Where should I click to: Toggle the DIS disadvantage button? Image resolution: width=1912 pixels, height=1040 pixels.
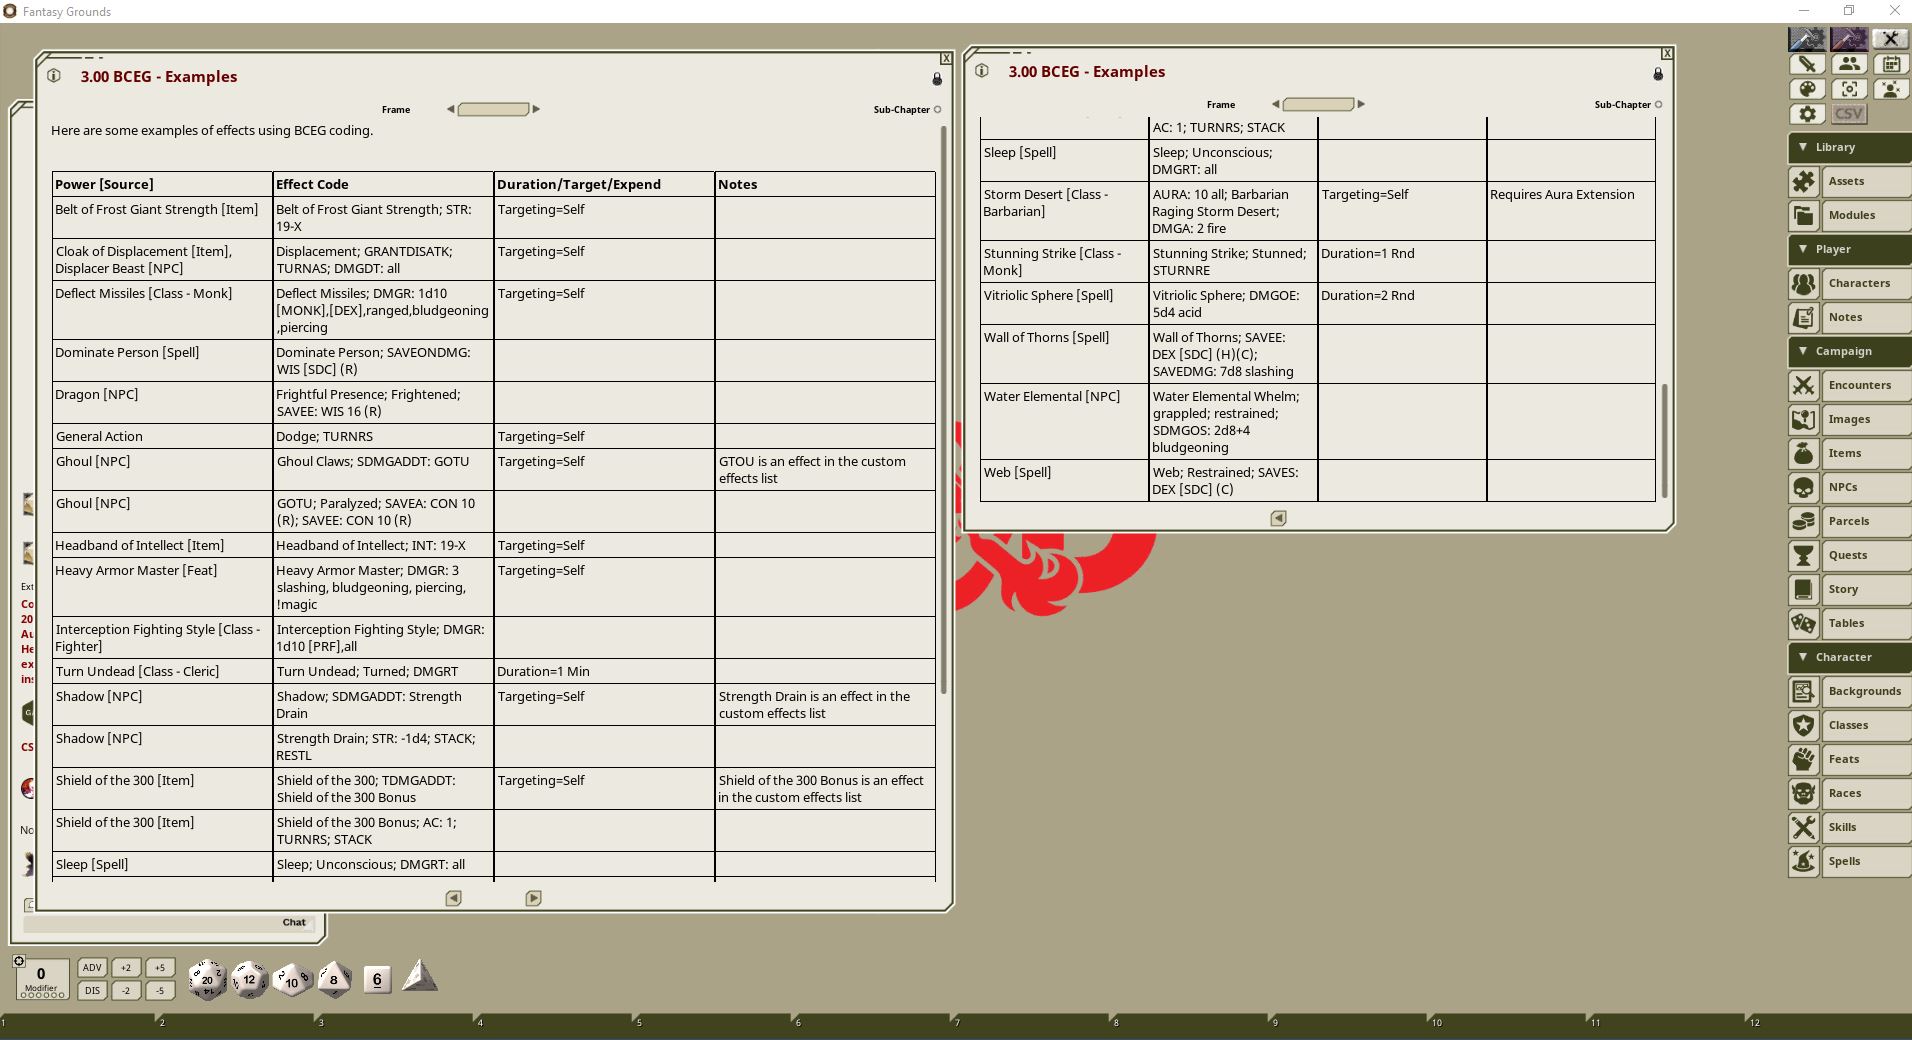[x=92, y=991]
